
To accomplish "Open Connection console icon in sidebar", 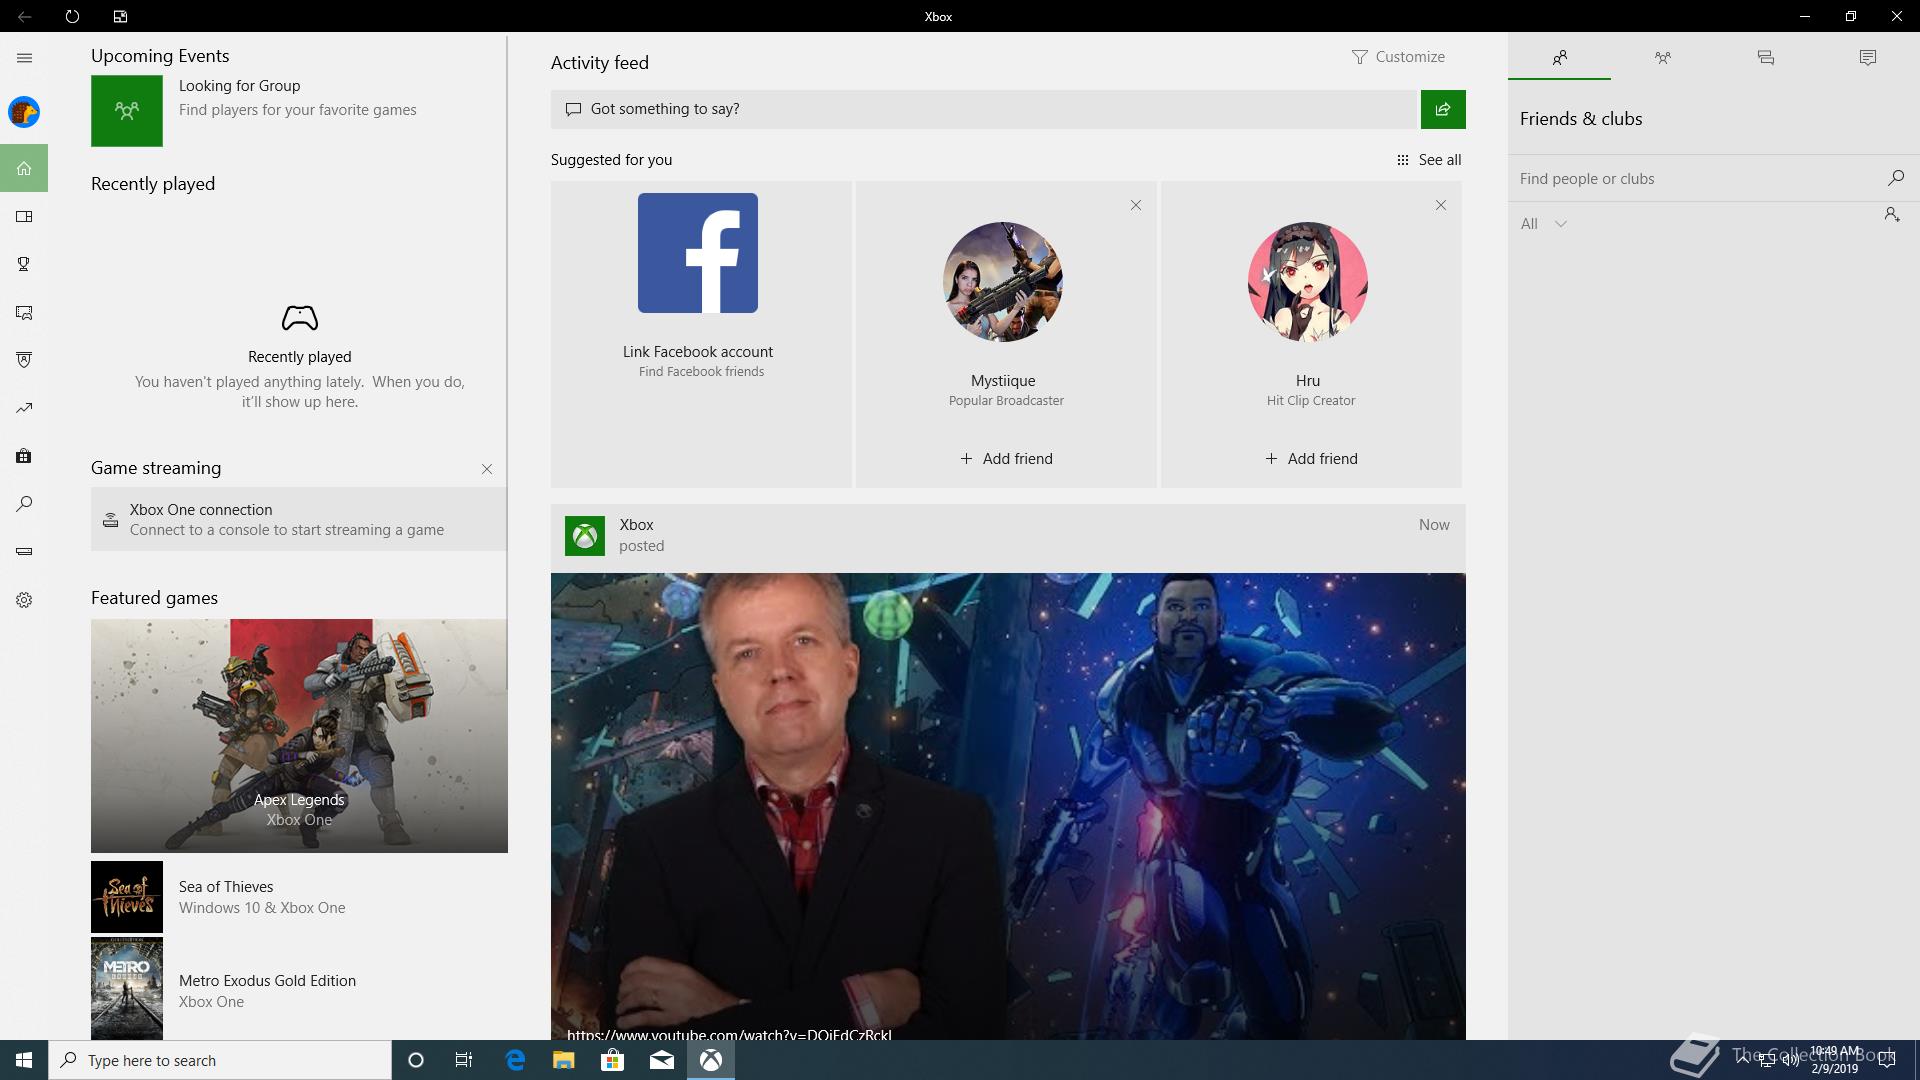I will (24, 551).
